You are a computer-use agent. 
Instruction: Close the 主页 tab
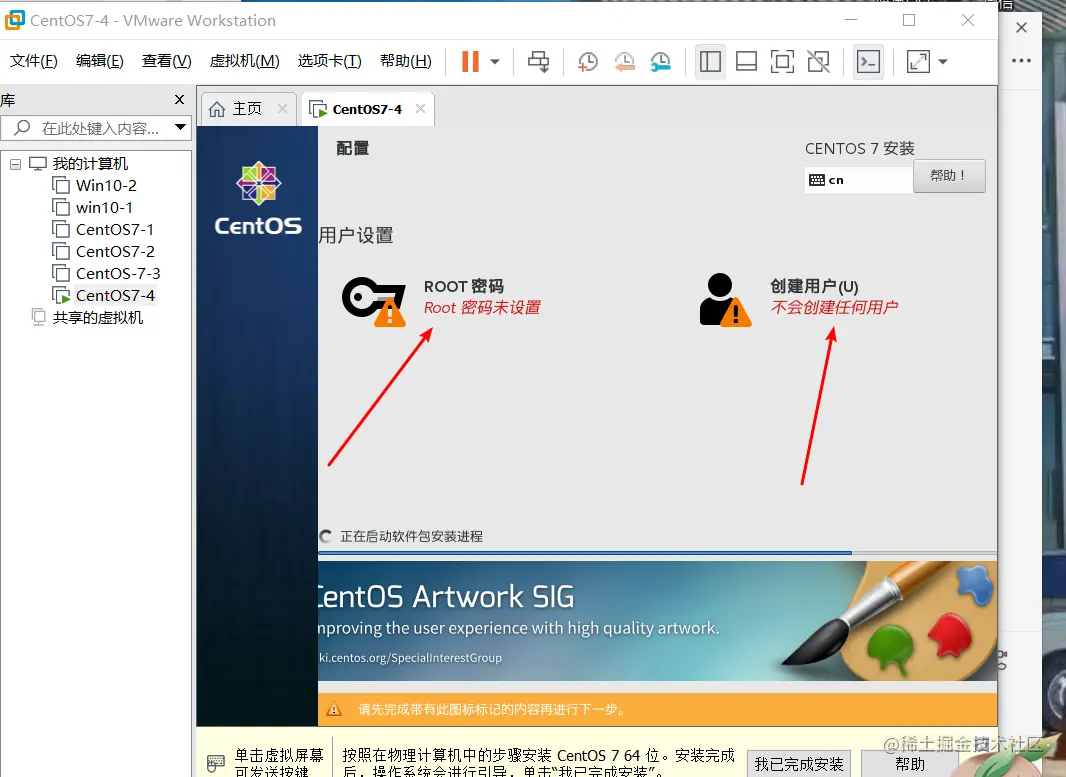282,109
